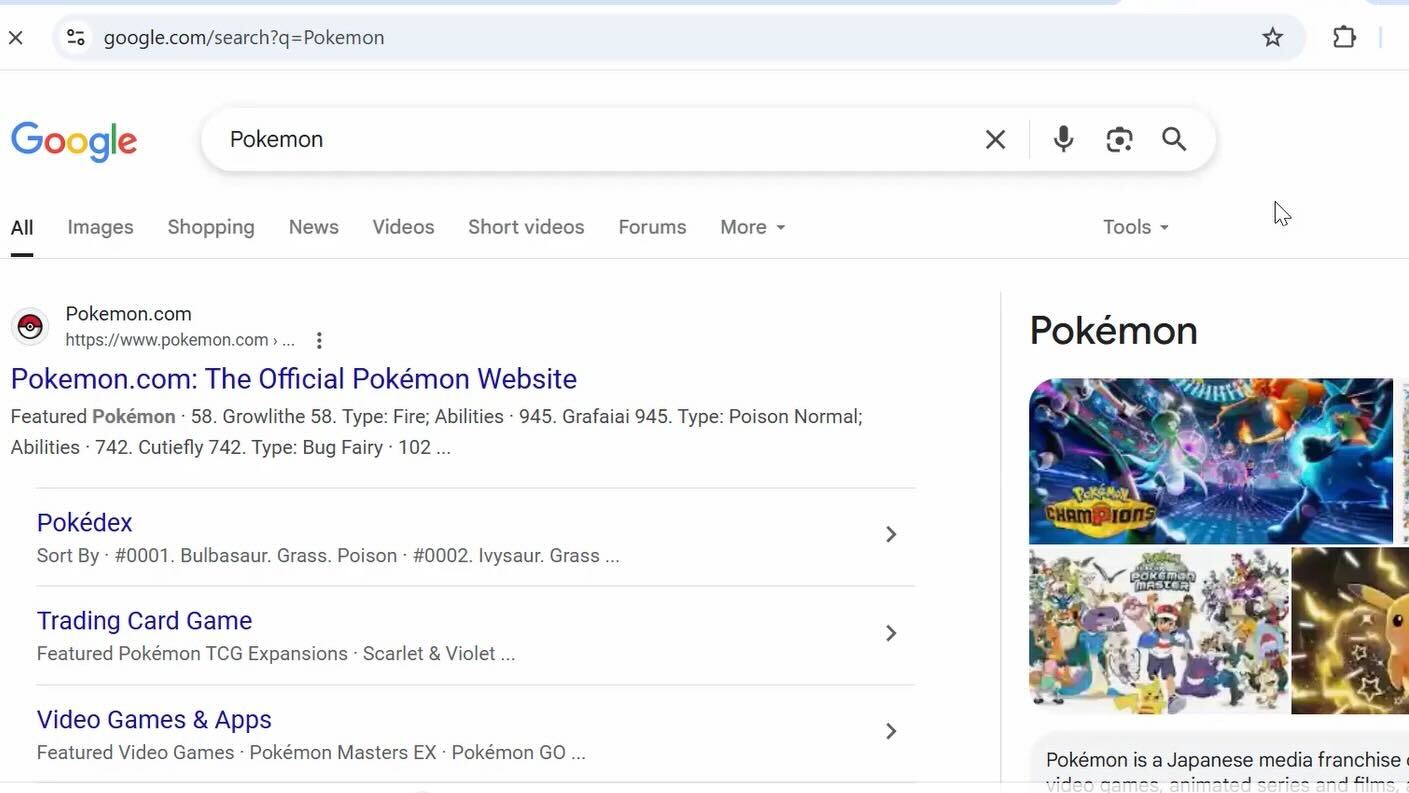Select the address bar URL google.com/search?q=Pokemon
This screenshot has width=1409, height=793.
[x=244, y=38]
